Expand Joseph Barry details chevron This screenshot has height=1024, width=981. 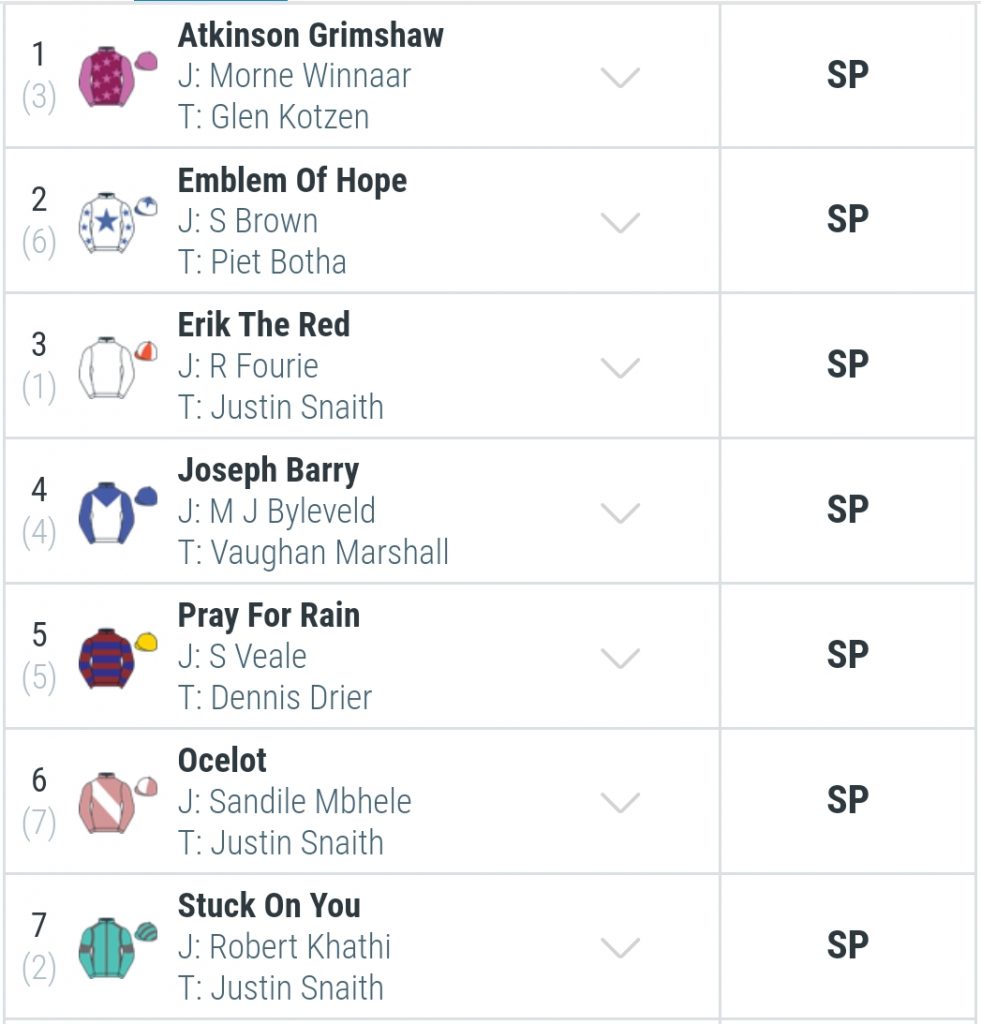620,513
